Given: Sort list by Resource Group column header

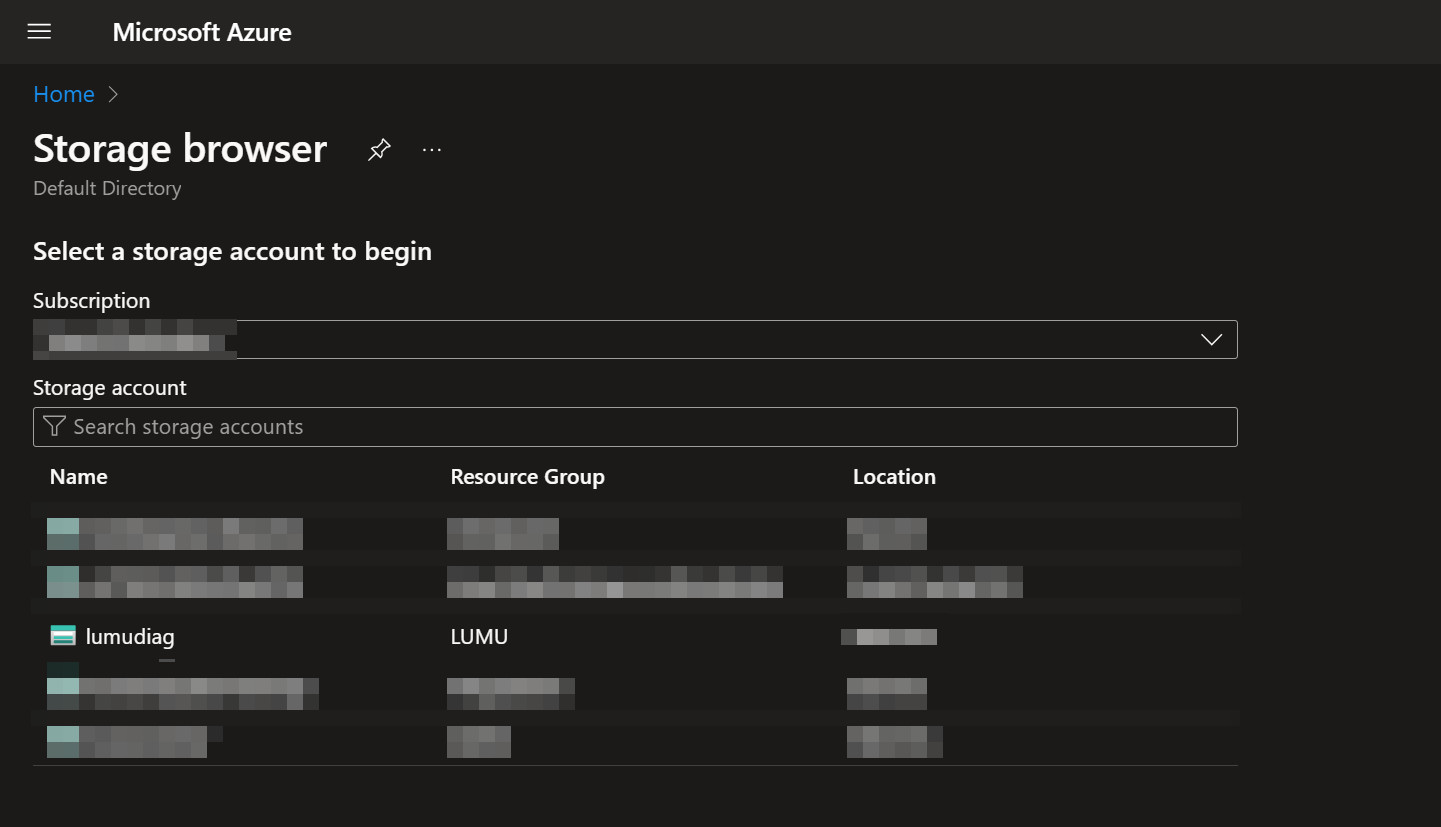Looking at the screenshot, I should click(527, 477).
